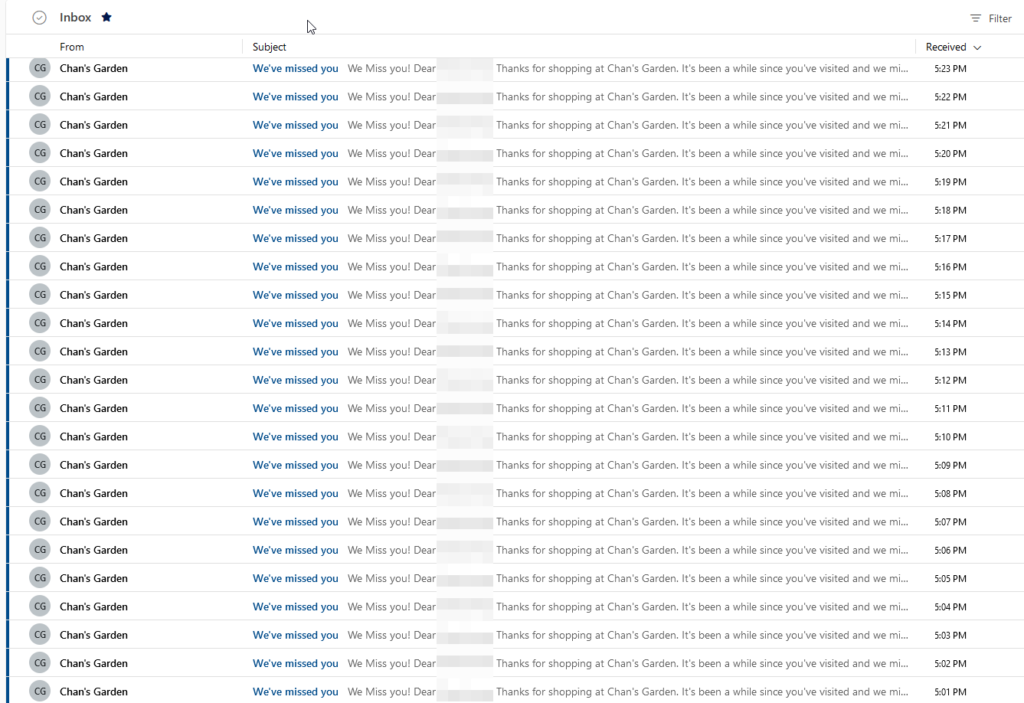
Task: Select the CG avatar of the 5:01 PM email
Action: click(x=40, y=692)
